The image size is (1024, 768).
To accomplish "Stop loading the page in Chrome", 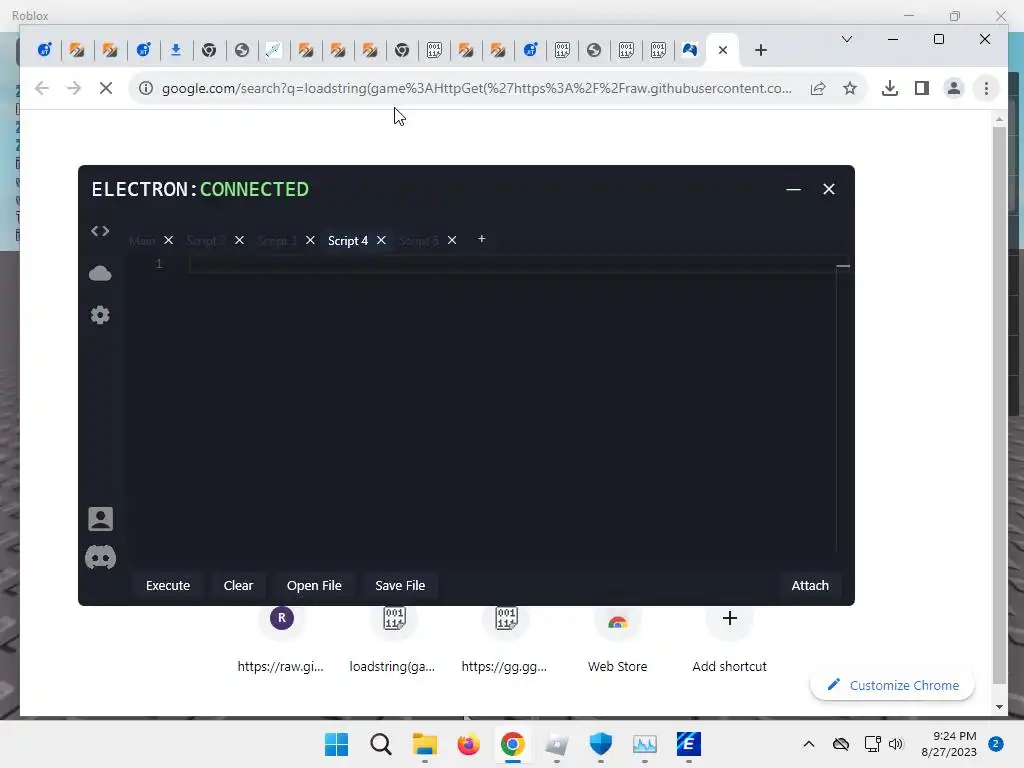I will point(106,88).
